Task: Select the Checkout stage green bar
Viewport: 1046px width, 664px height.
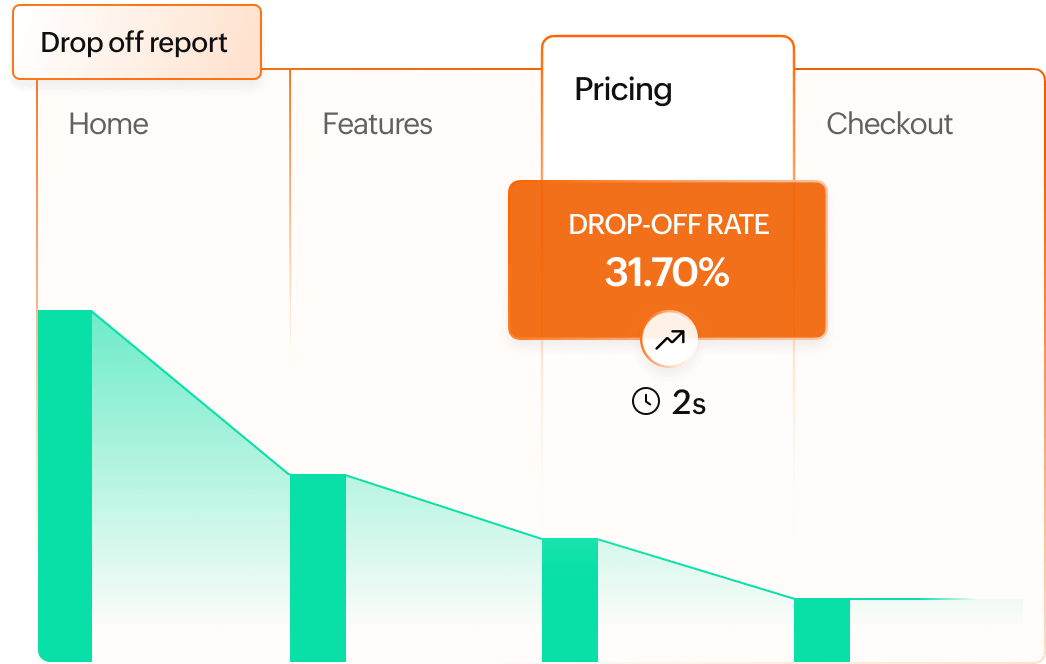Action: point(821,629)
